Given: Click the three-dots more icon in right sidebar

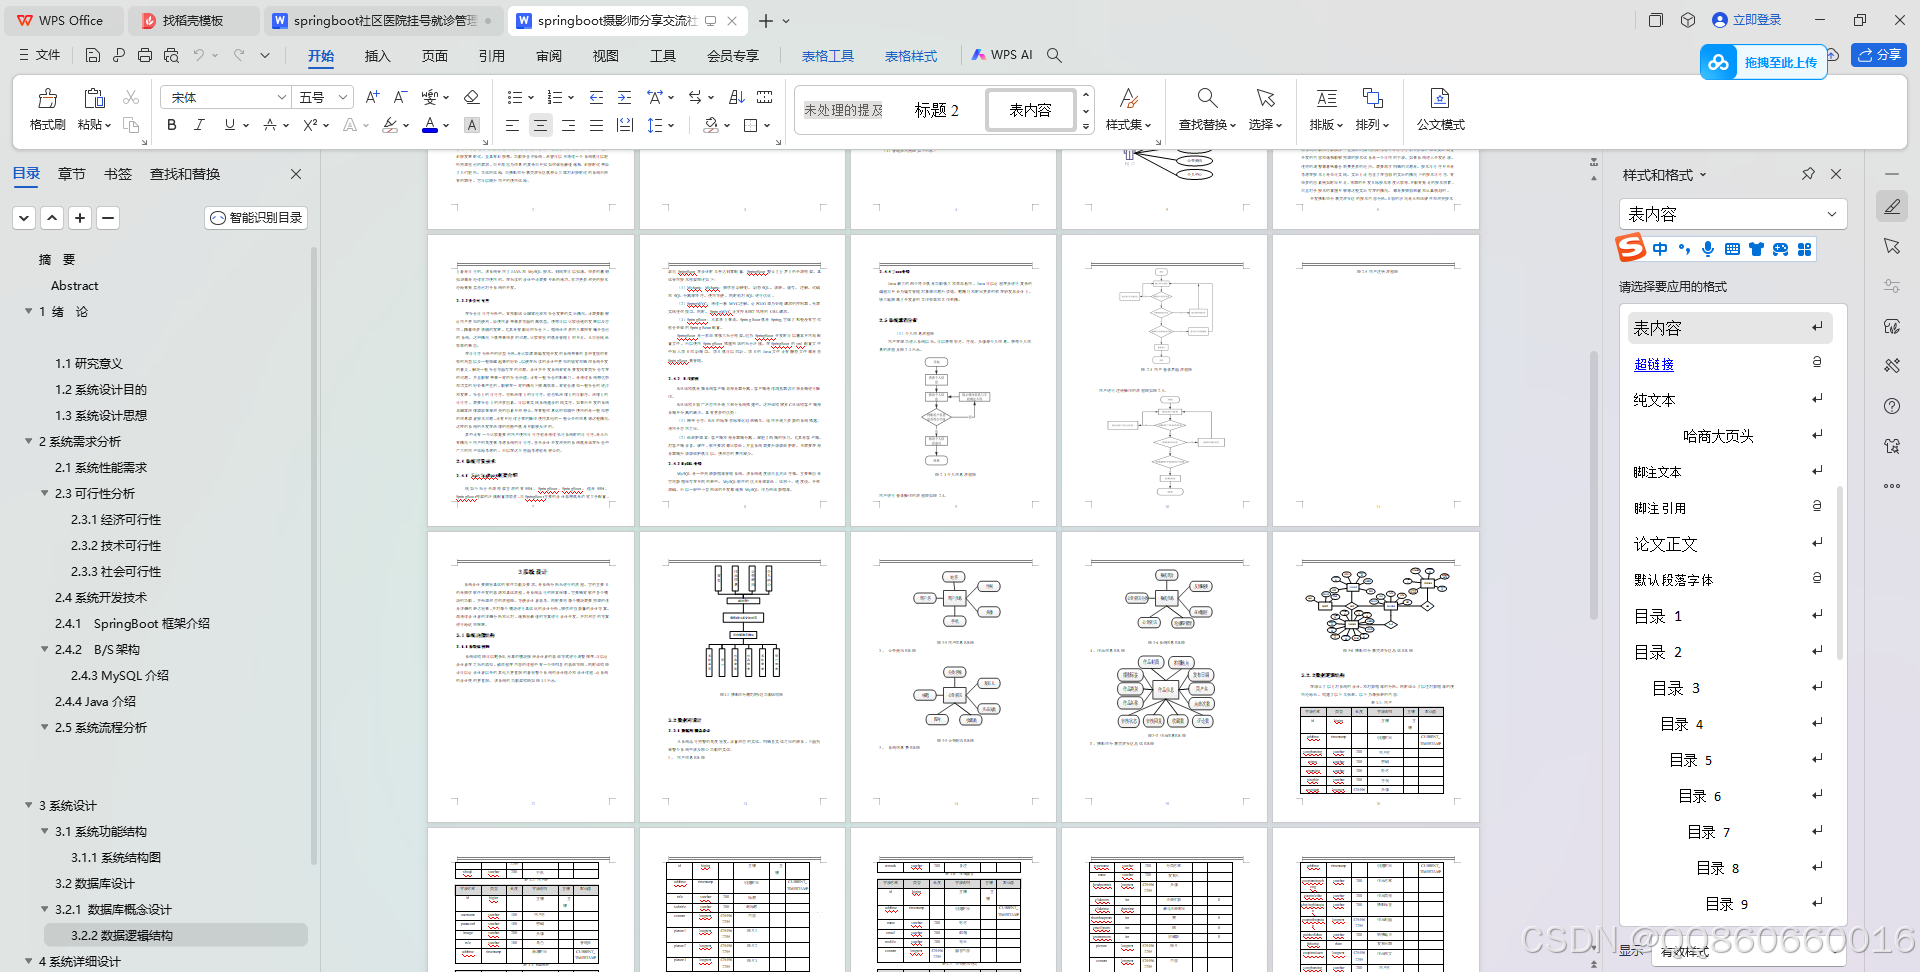Looking at the screenshot, I should click(x=1891, y=486).
